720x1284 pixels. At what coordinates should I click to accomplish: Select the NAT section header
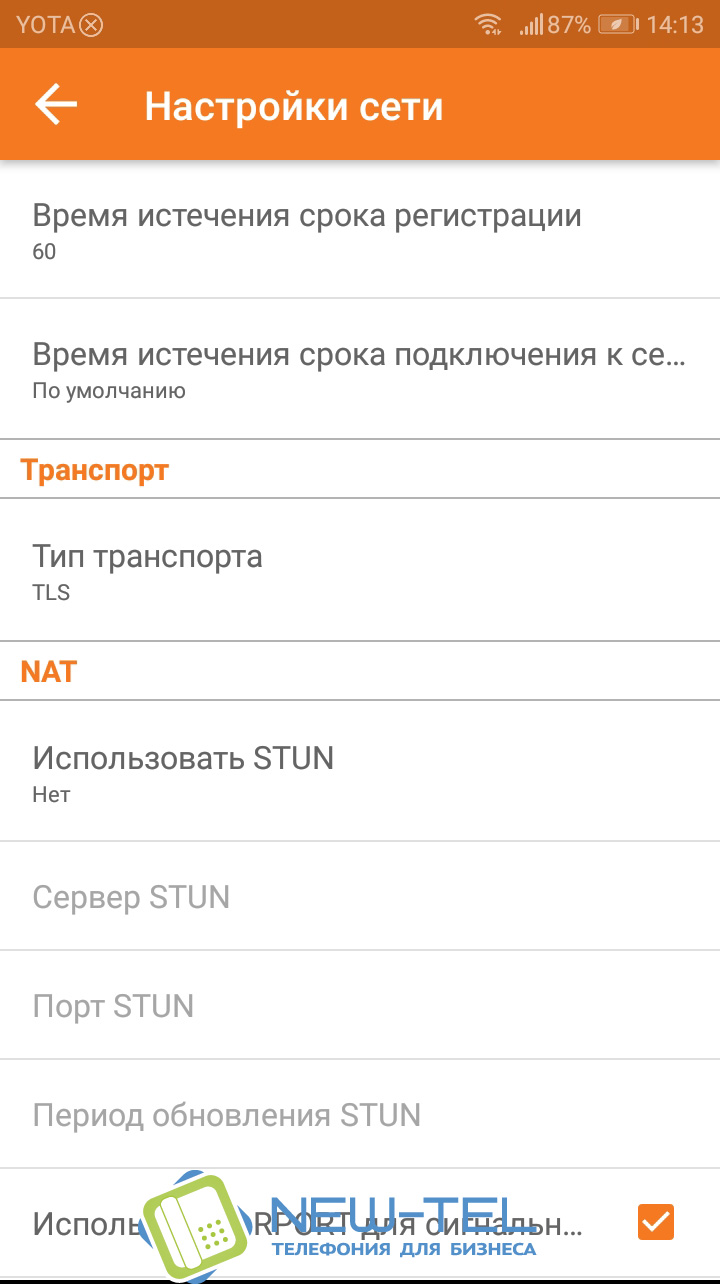49,671
